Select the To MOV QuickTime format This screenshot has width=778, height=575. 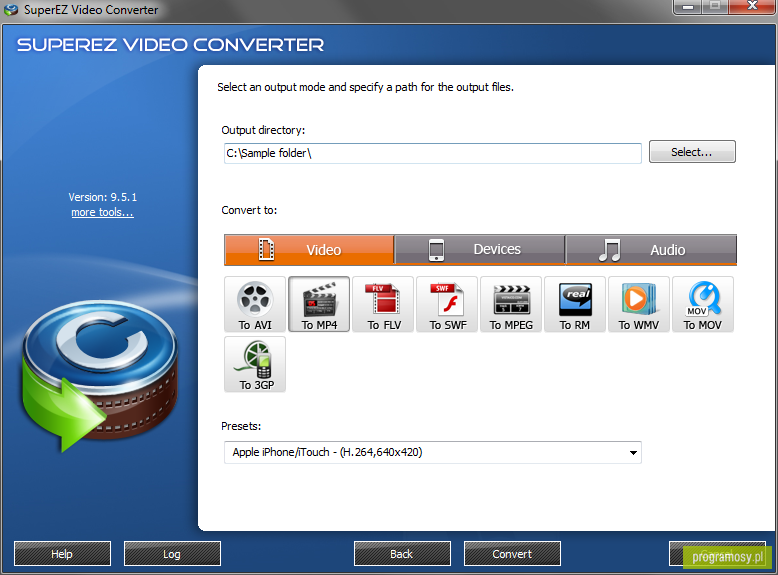(x=703, y=304)
